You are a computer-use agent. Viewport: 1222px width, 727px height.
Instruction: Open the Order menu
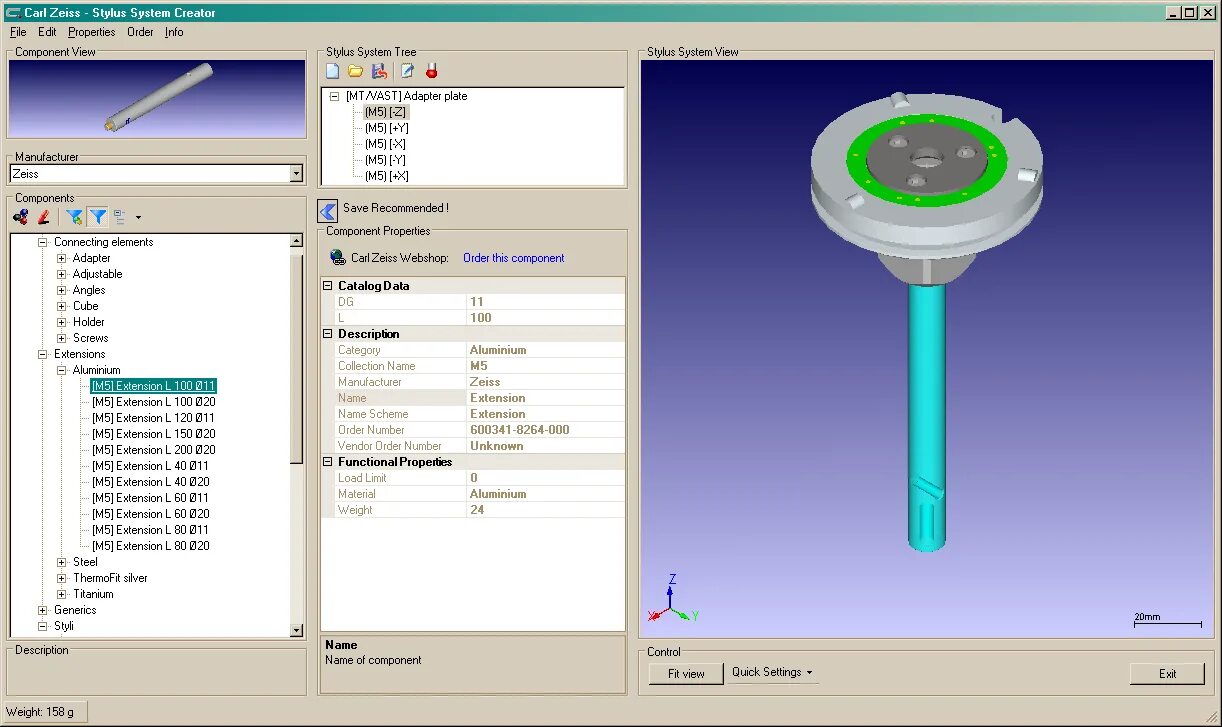[x=140, y=32]
